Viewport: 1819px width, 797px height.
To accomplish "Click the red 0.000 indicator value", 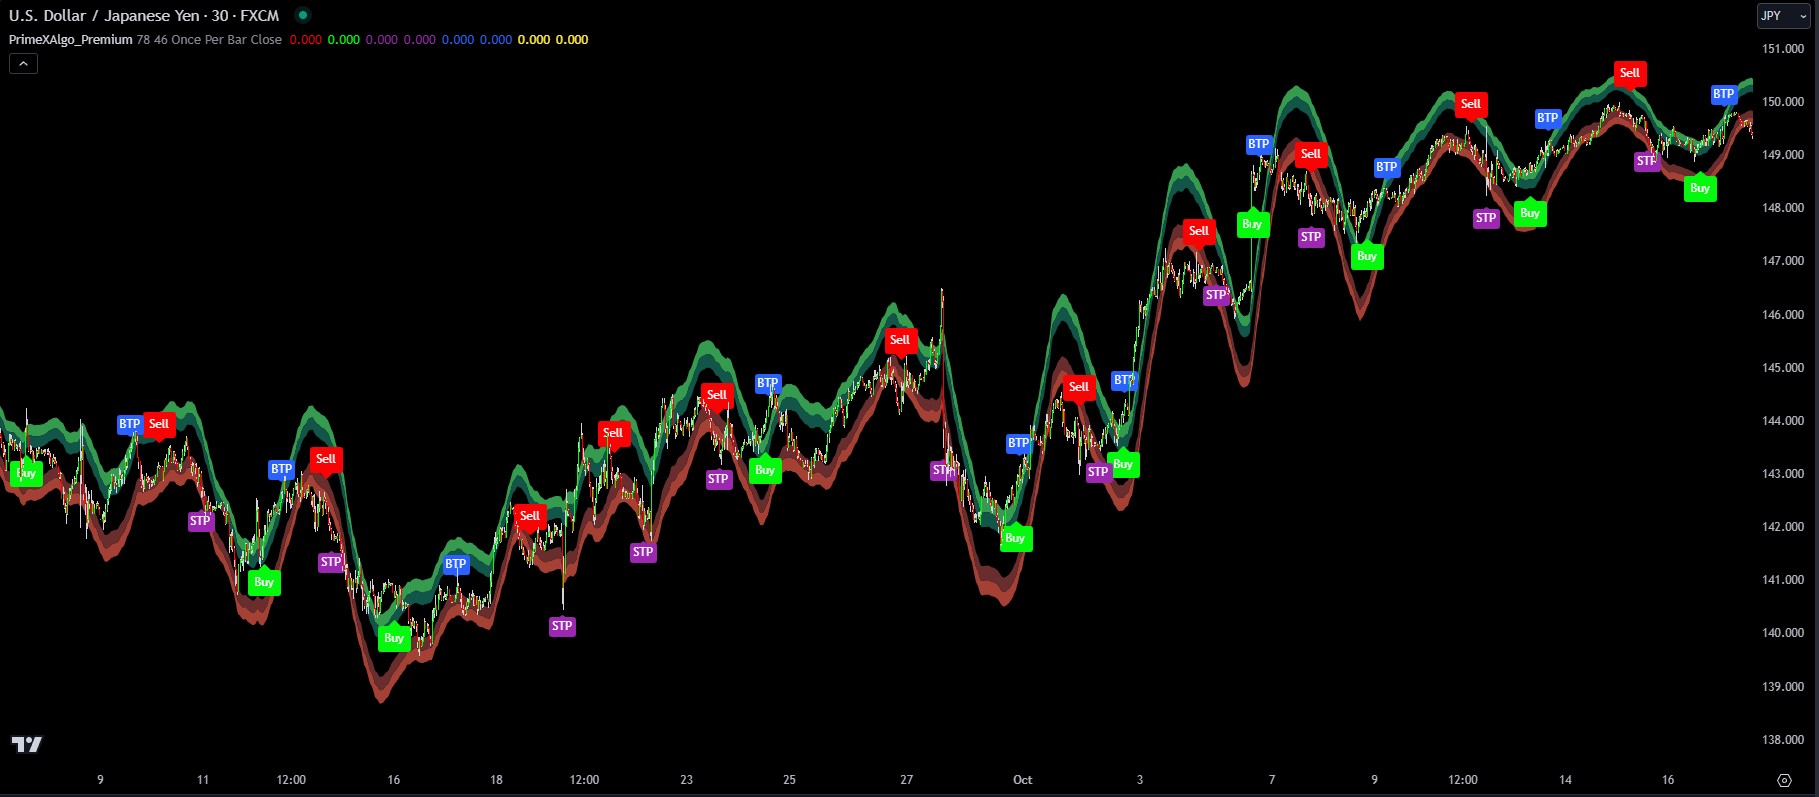I will [306, 40].
